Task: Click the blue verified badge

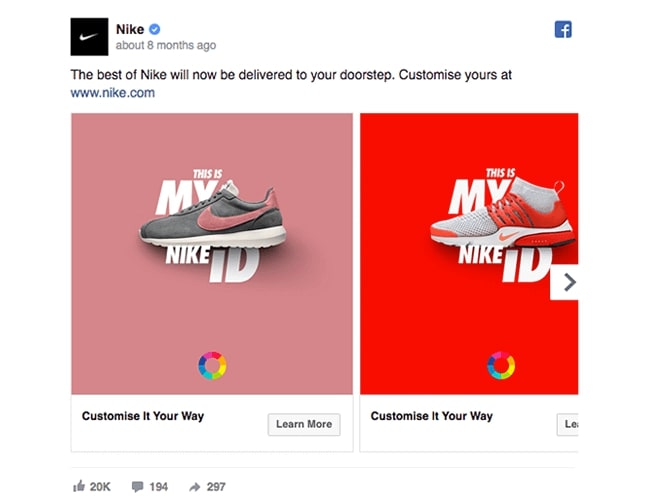Action: (156, 29)
